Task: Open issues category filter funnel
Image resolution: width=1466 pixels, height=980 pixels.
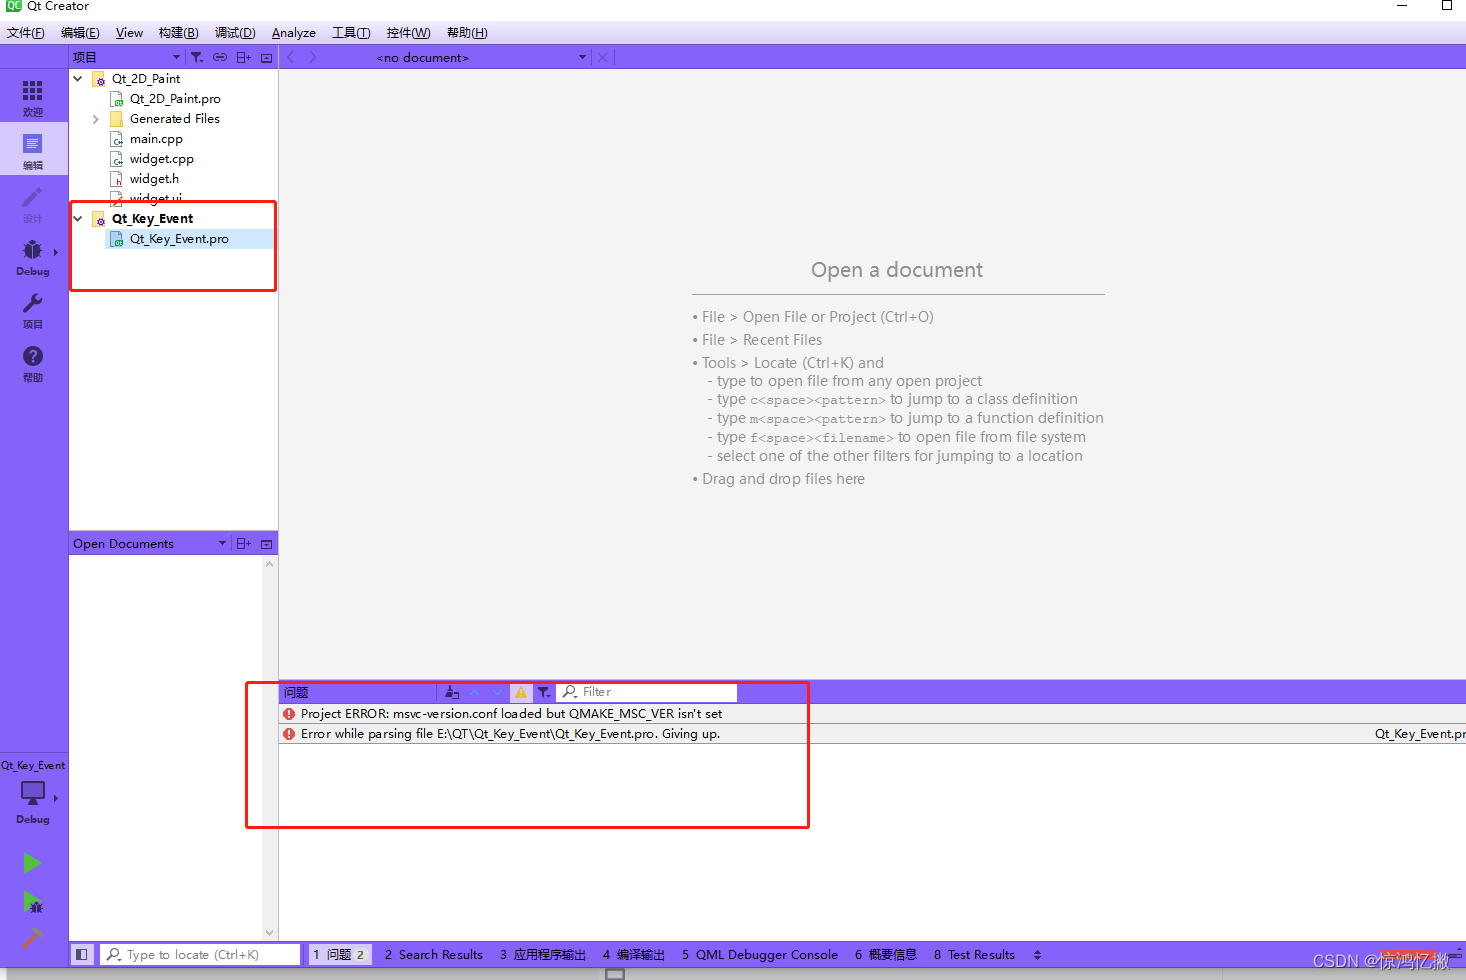Action: coord(544,692)
